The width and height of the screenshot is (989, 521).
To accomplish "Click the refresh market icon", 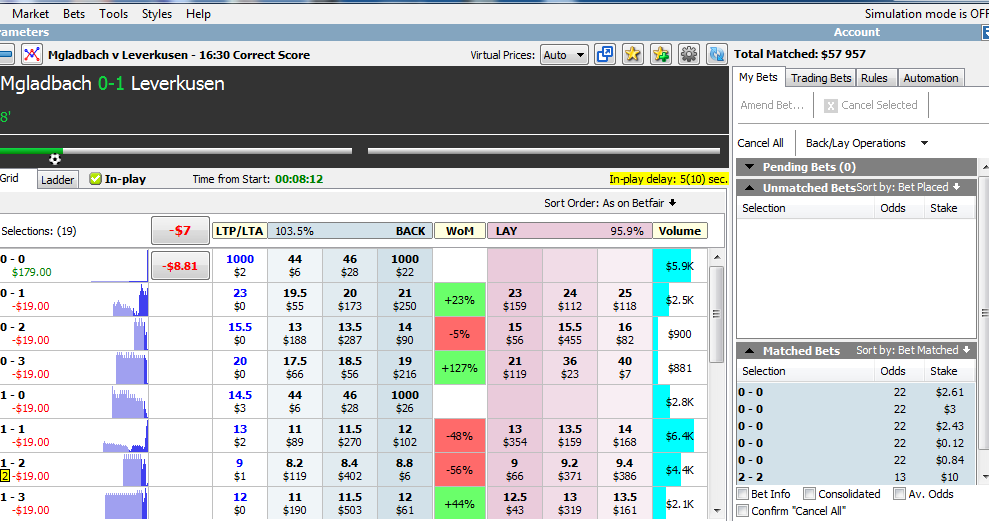I will click(717, 54).
